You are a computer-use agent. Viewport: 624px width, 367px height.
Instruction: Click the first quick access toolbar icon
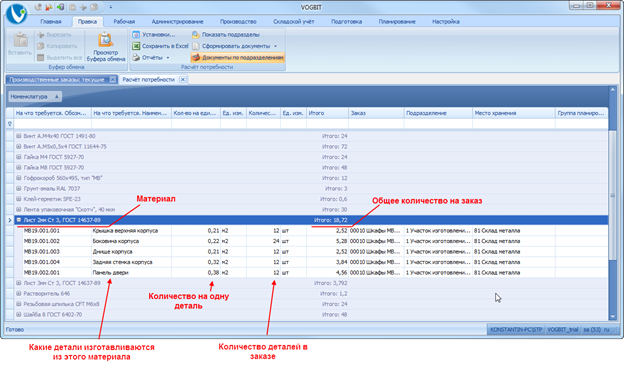pos(38,7)
